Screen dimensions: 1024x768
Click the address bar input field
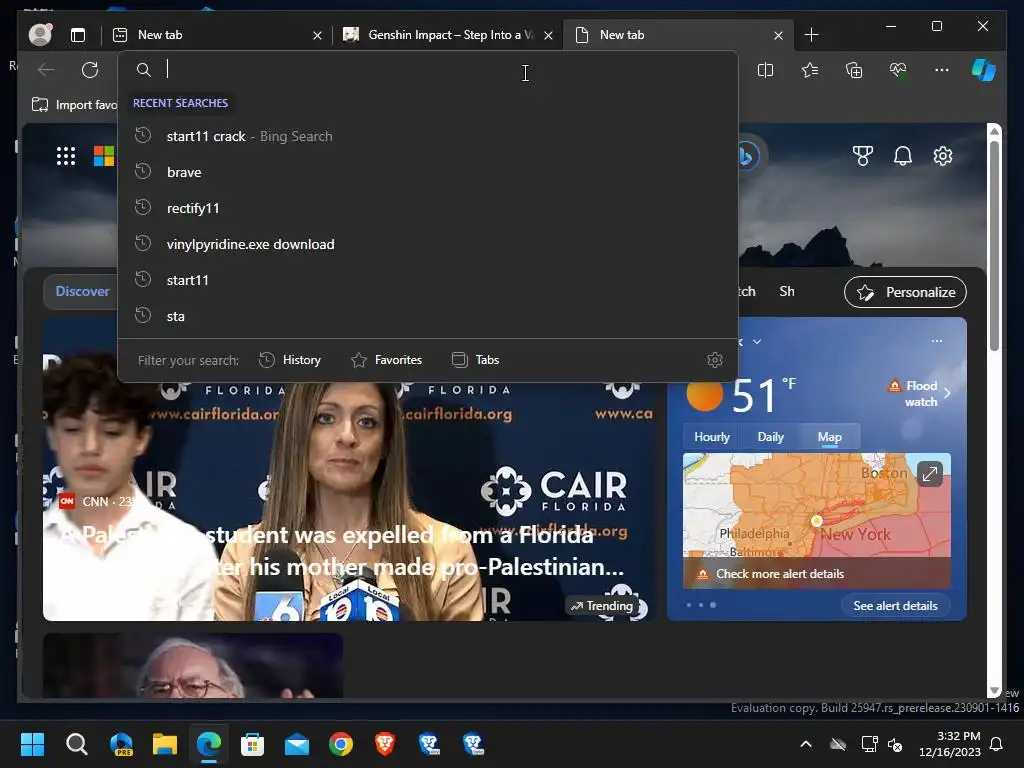point(428,69)
